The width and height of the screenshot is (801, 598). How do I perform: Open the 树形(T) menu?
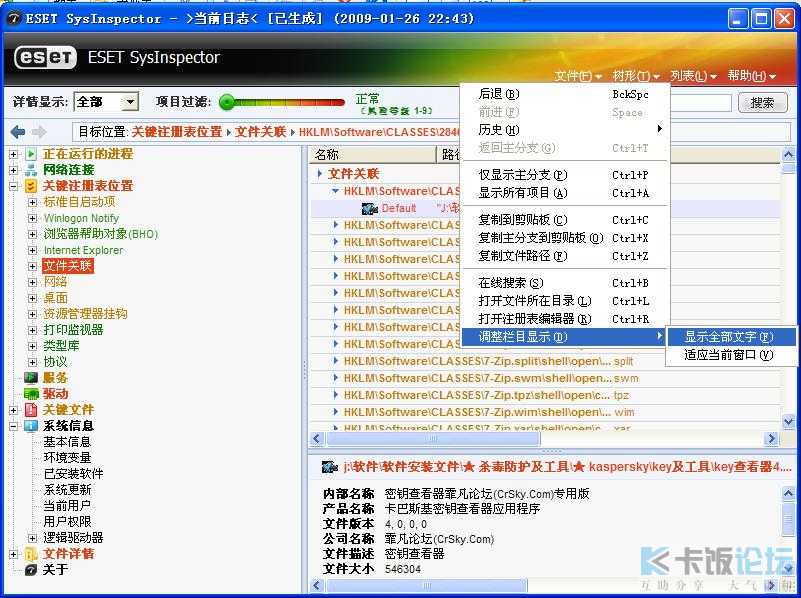tap(636, 76)
